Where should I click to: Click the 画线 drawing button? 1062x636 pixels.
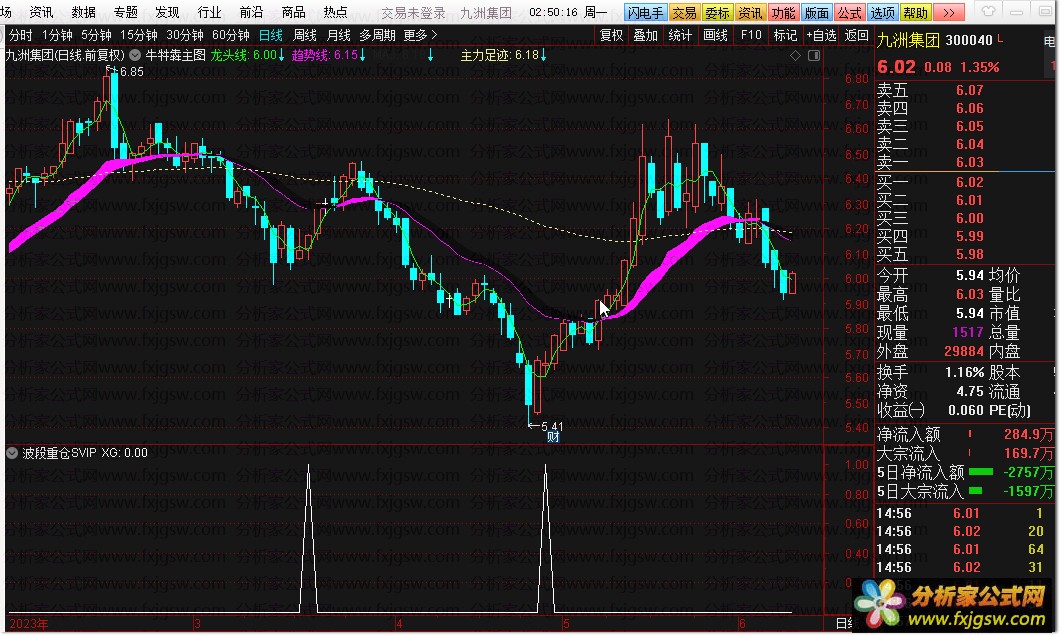pos(715,35)
